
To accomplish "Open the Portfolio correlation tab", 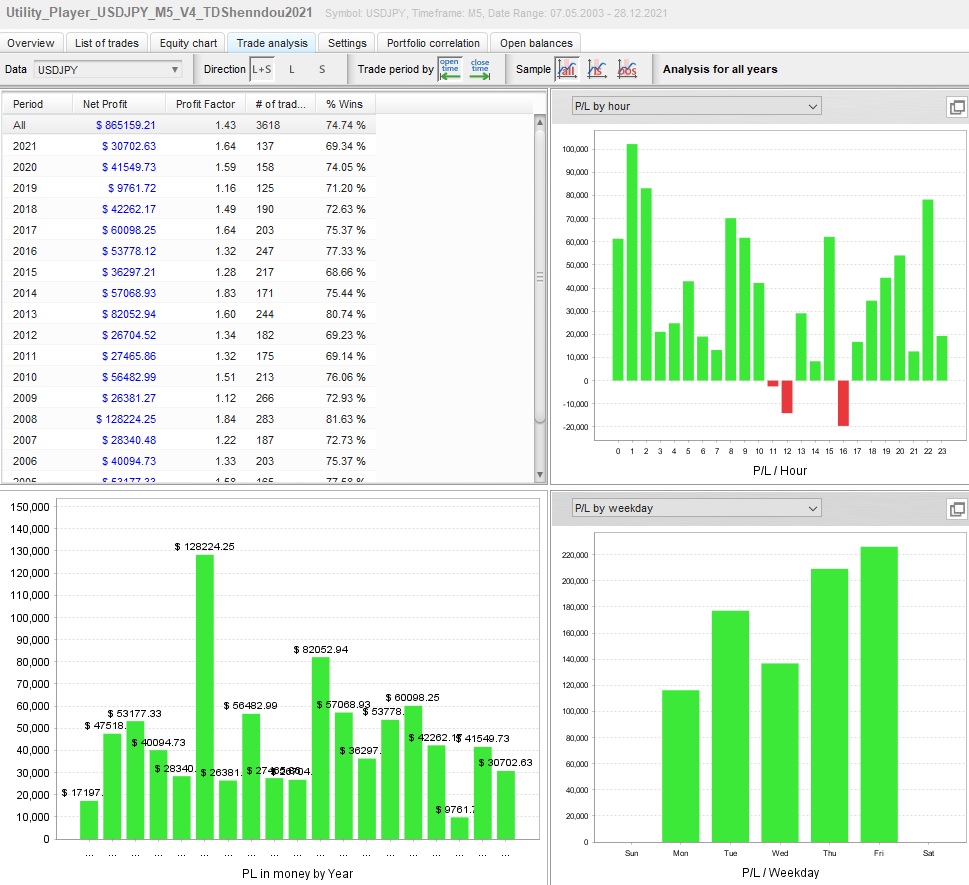I will [x=434, y=43].
